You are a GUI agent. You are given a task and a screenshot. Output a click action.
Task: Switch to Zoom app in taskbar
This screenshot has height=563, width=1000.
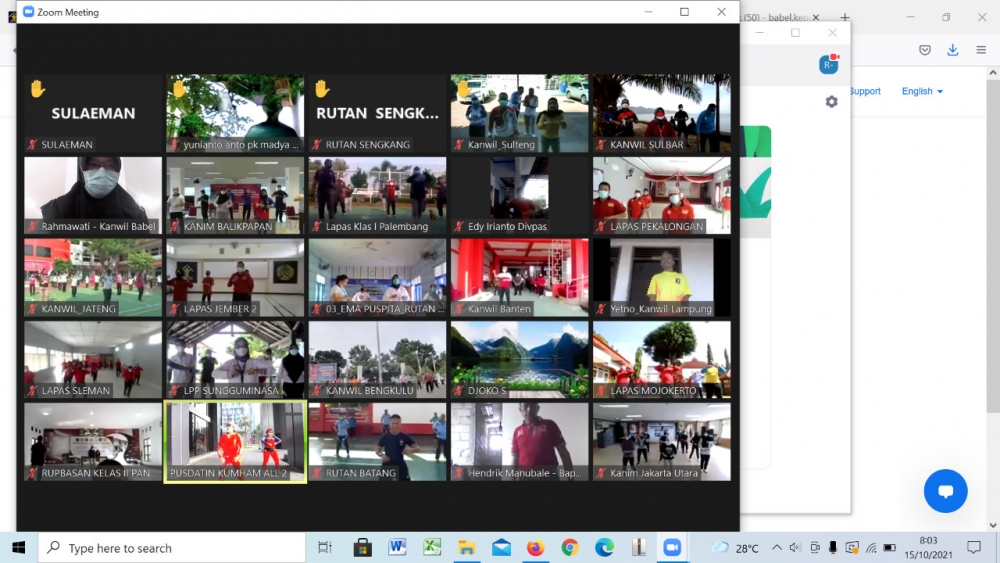[672, 548]
